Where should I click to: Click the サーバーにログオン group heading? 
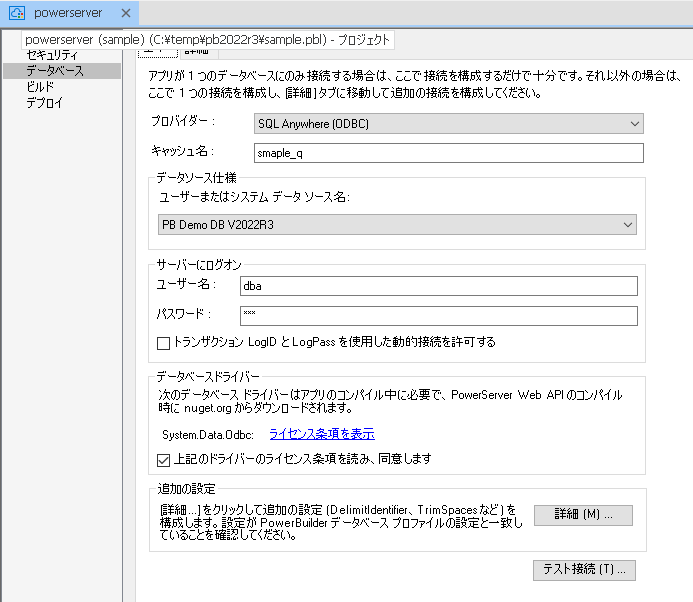click(199, 265)
